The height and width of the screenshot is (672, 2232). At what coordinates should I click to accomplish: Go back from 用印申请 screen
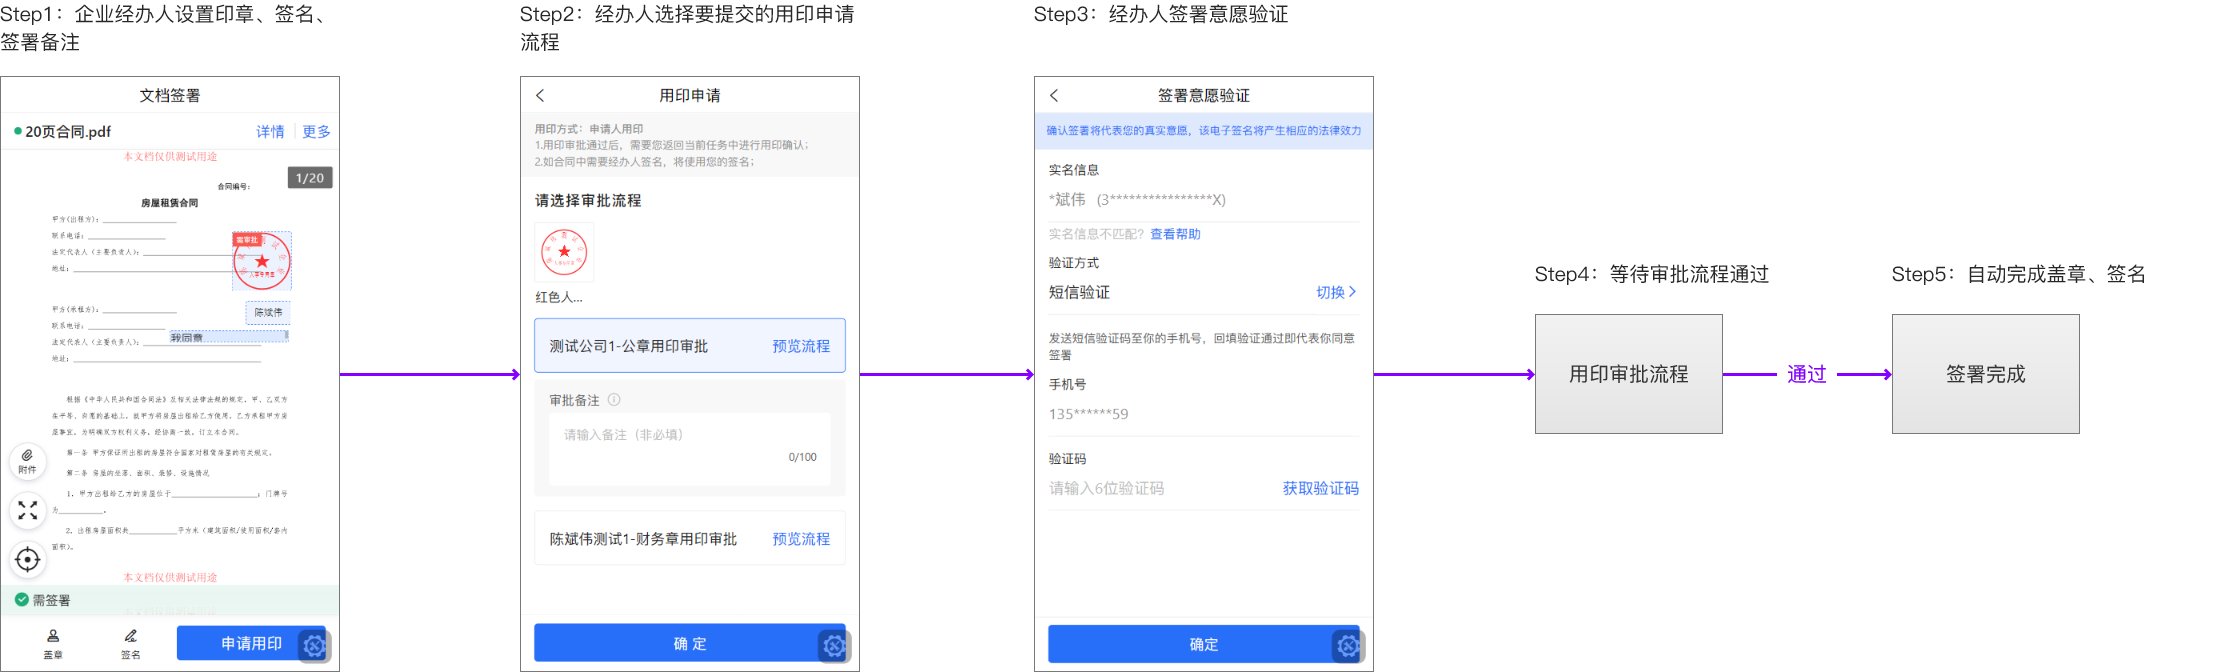[540, 95]
